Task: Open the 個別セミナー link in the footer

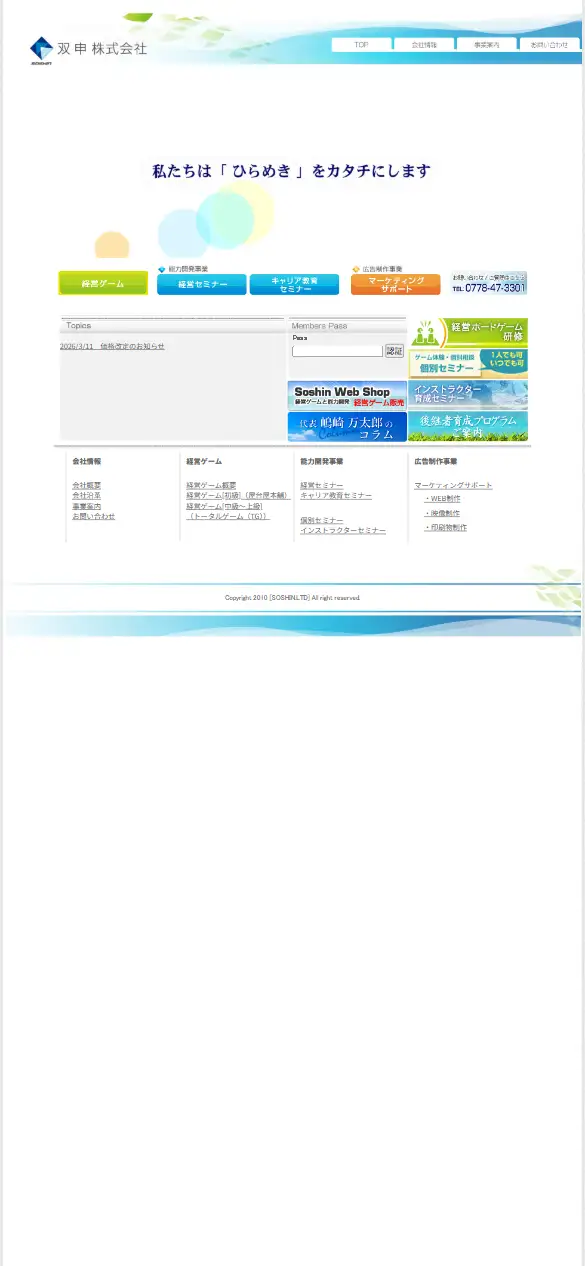Action: (321, 520)
